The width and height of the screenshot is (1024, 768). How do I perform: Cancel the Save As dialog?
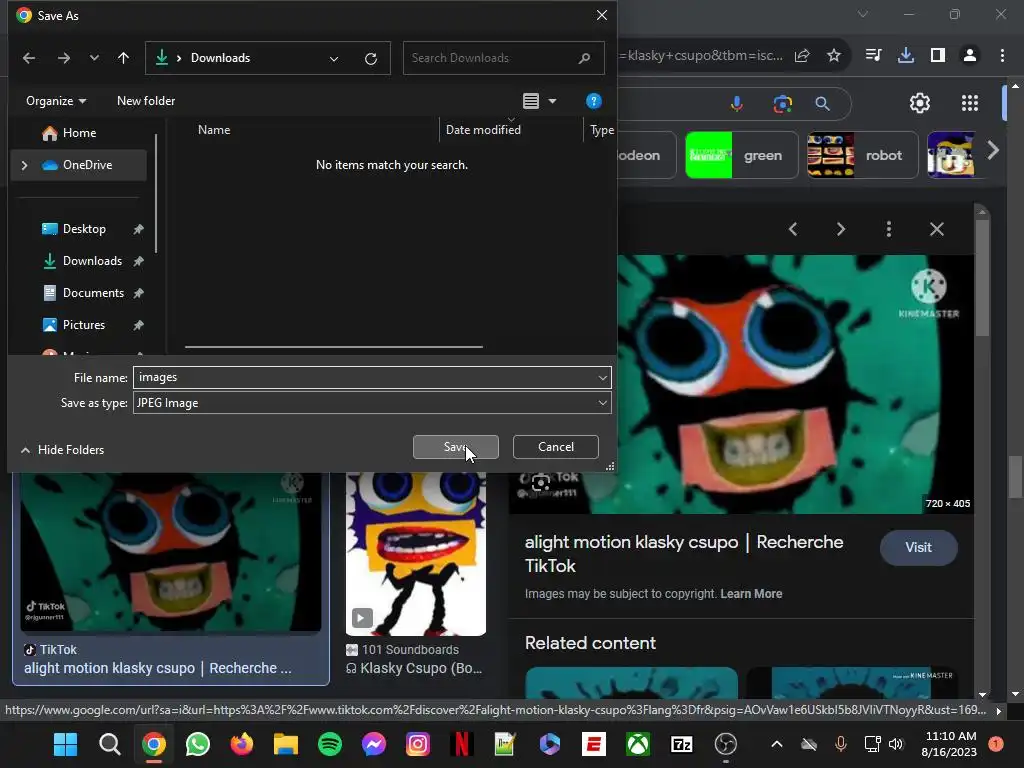click(556, 447)
